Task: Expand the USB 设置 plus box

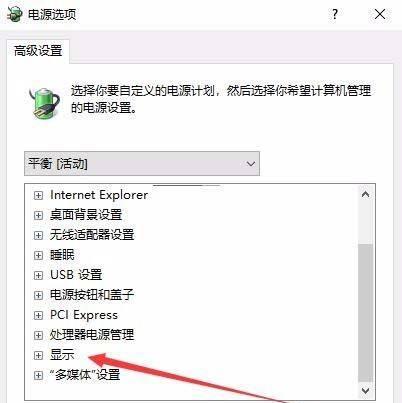Action: (x=38, y=275)
